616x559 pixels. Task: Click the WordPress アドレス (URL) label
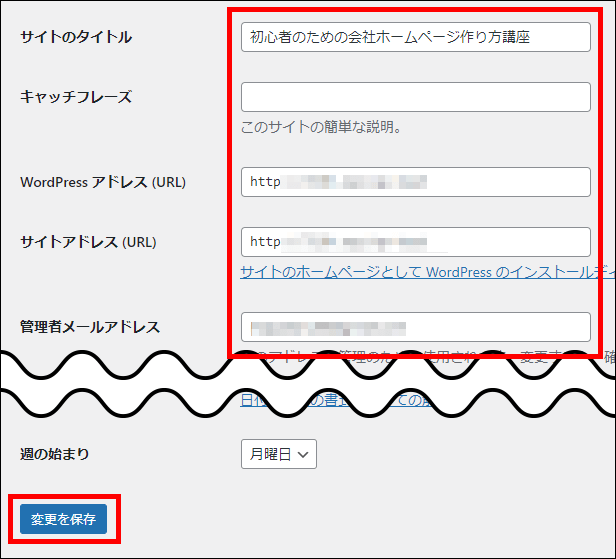103,182
